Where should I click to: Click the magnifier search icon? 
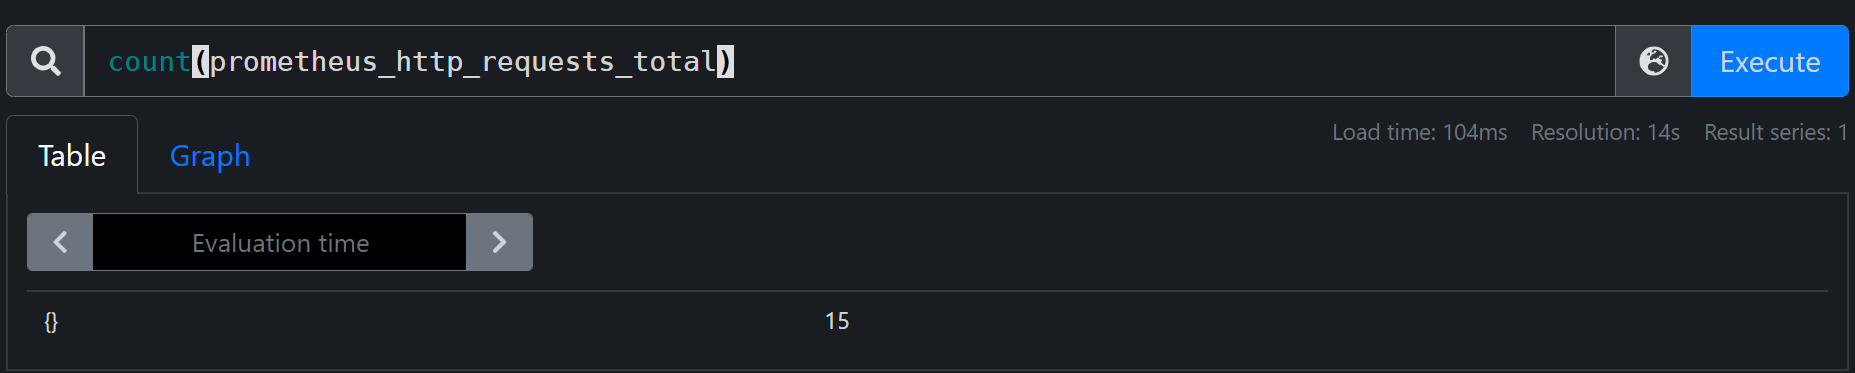(45, 61)
